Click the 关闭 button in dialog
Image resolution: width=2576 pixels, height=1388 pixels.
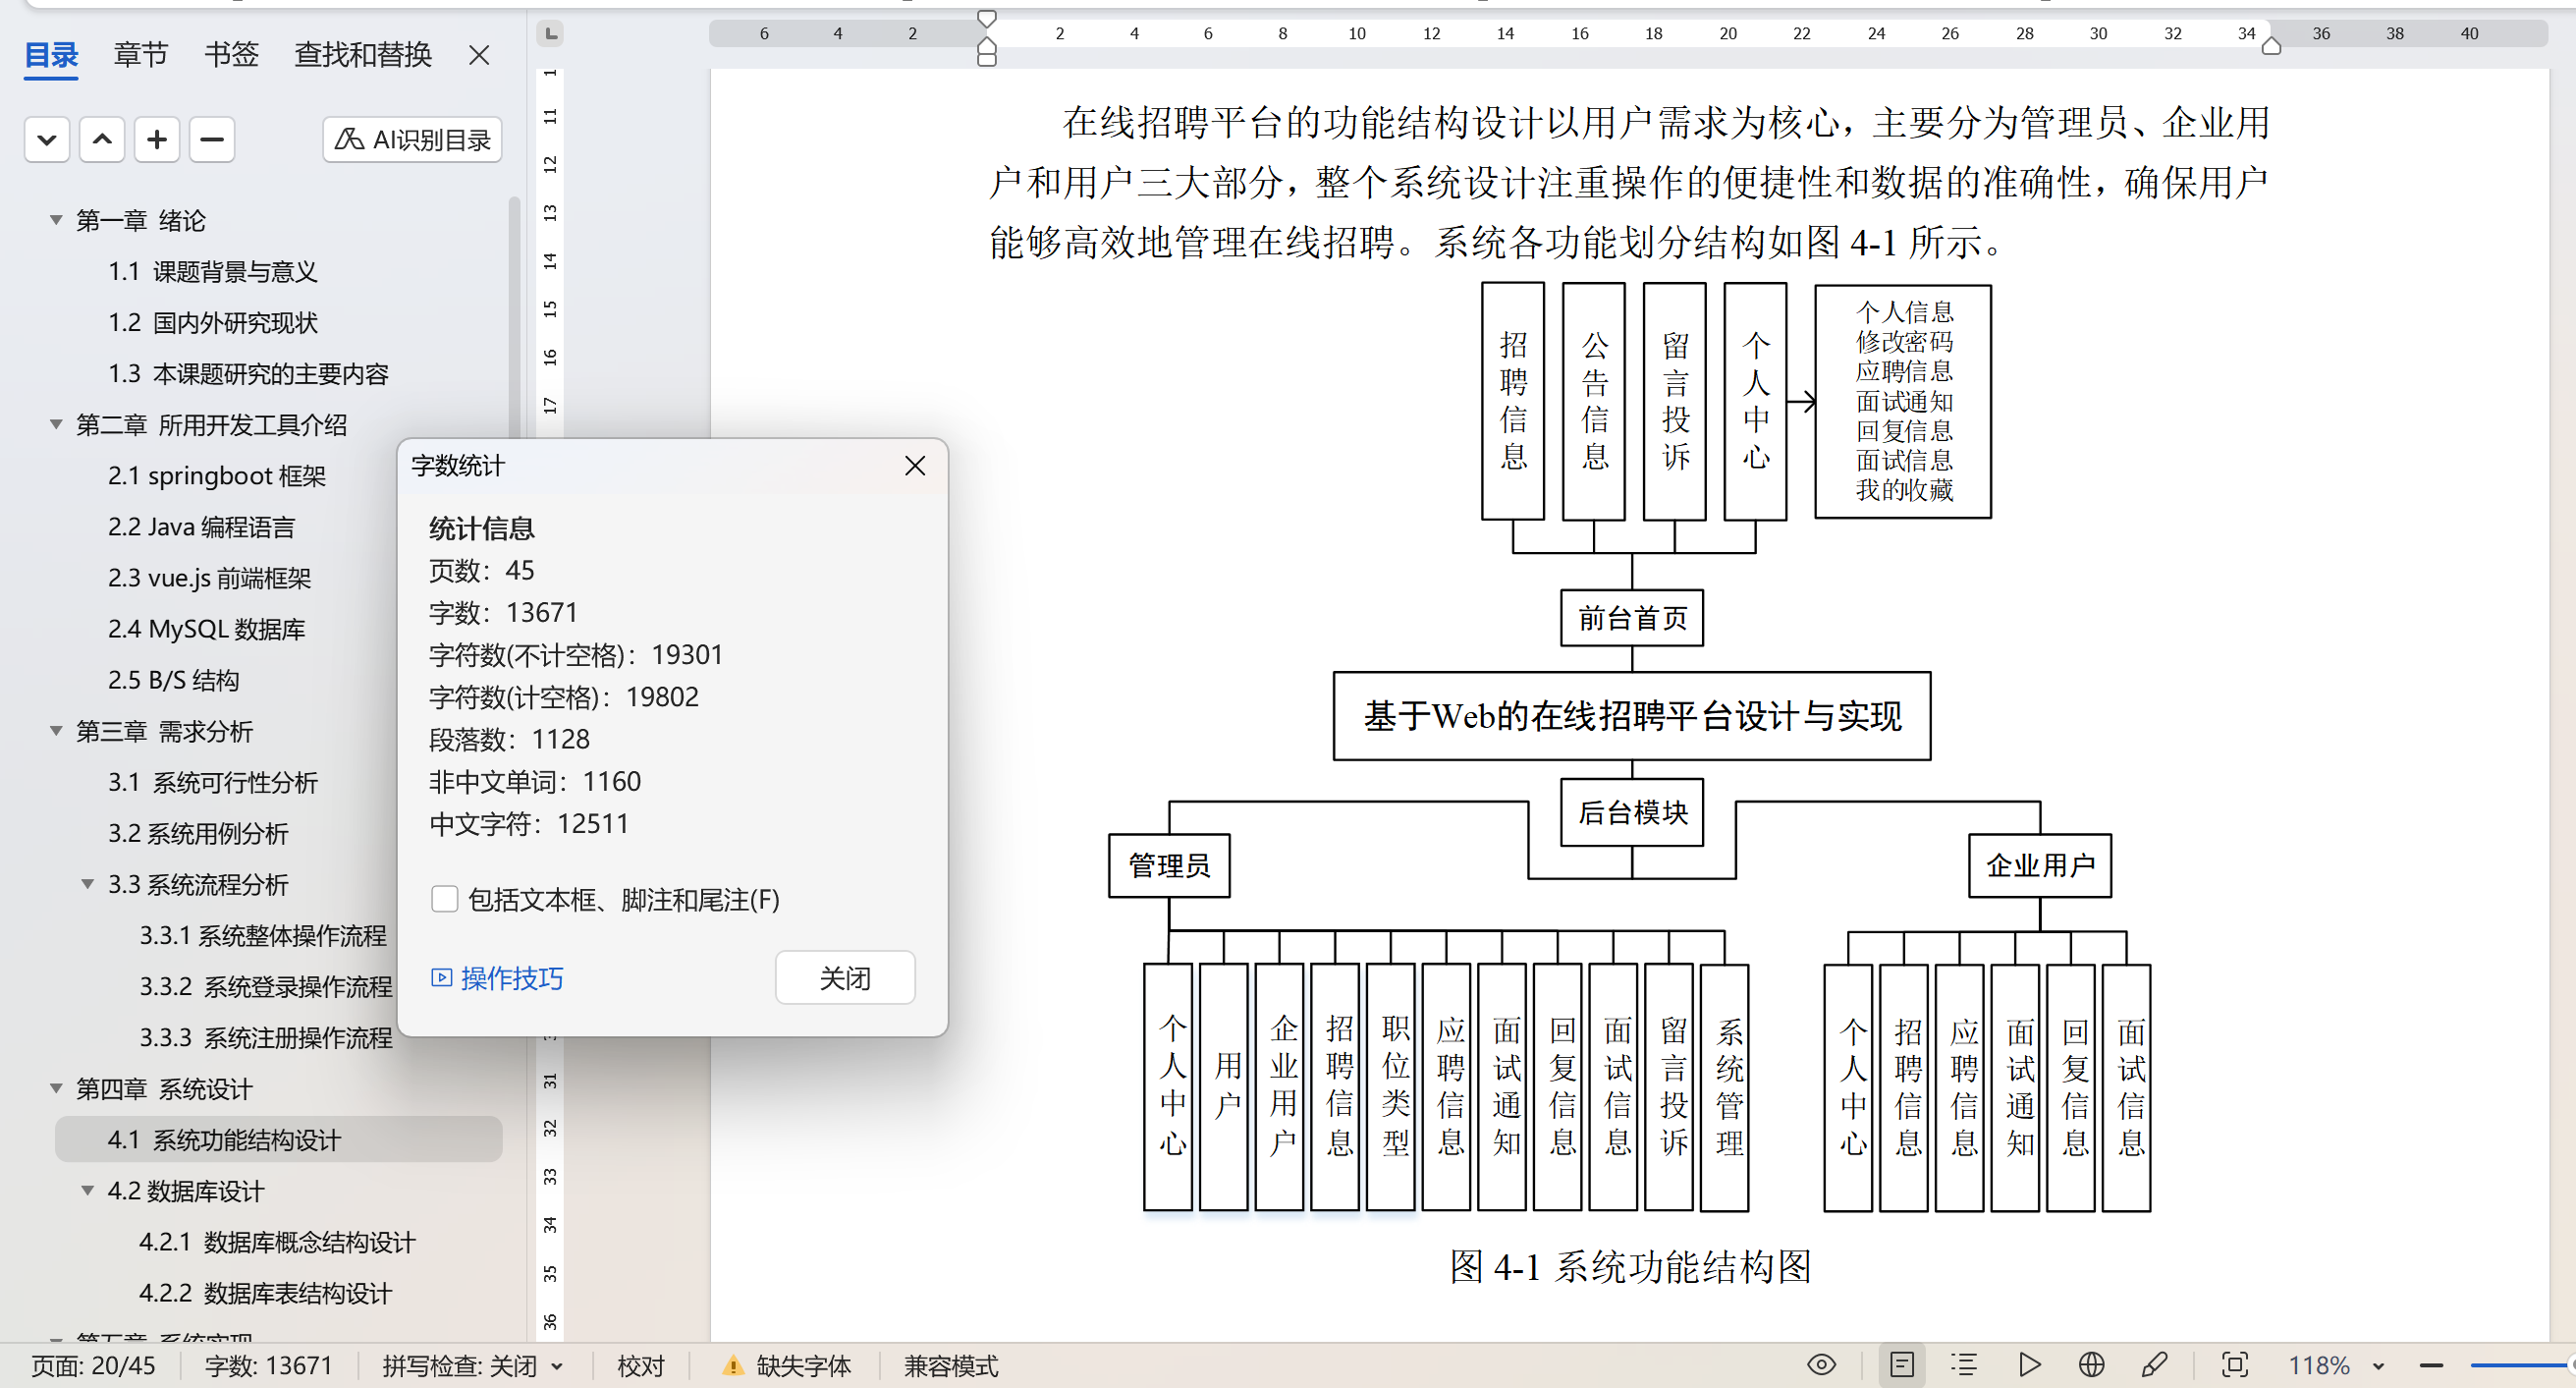(x=844, y=977)
